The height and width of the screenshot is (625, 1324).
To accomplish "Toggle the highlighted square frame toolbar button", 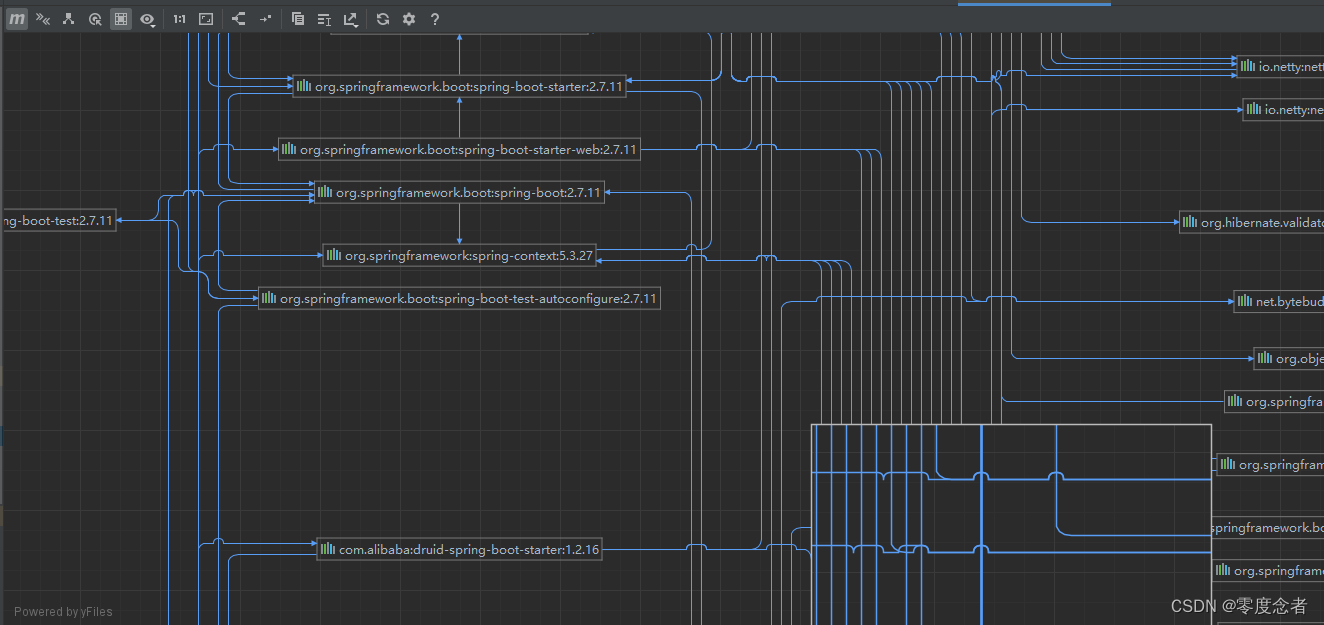I will [121, 19].
